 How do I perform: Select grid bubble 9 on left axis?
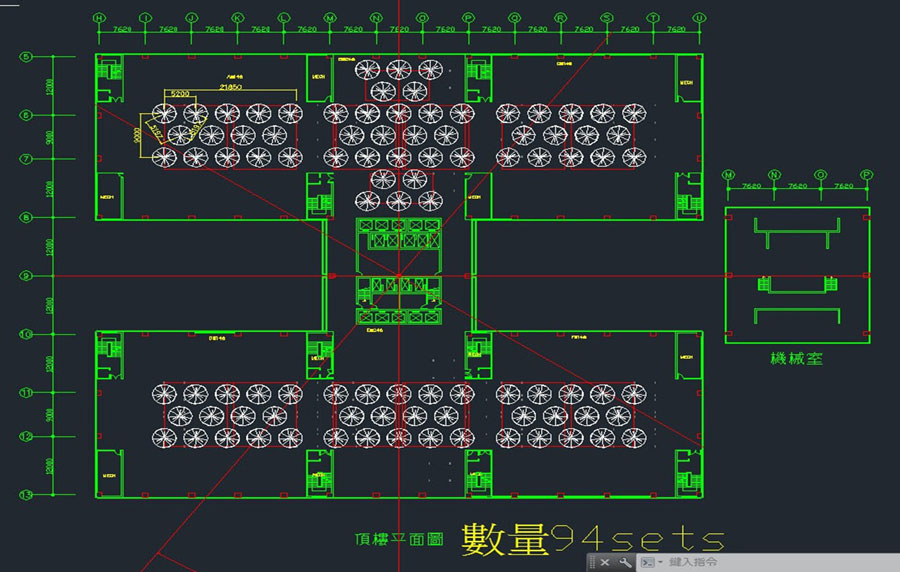(x=27, y=275)
